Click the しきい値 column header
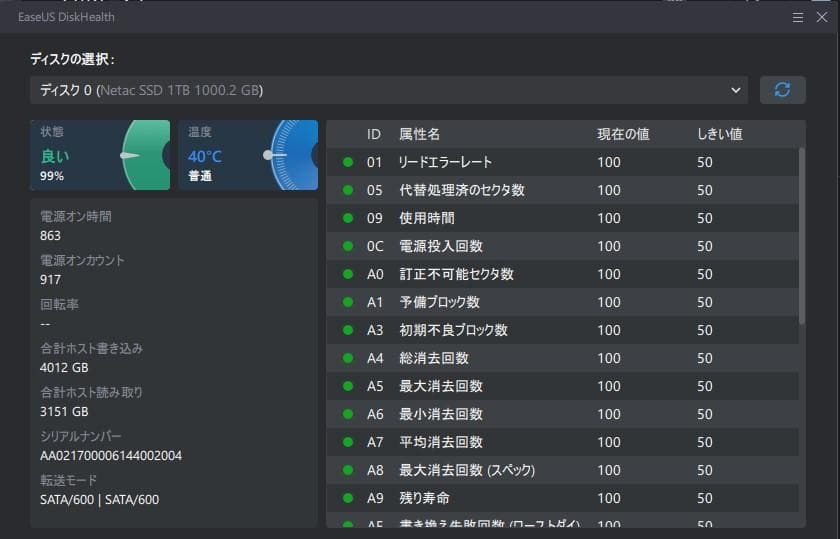The height and width of the screenshot is (539, 840). coord(719,134)
